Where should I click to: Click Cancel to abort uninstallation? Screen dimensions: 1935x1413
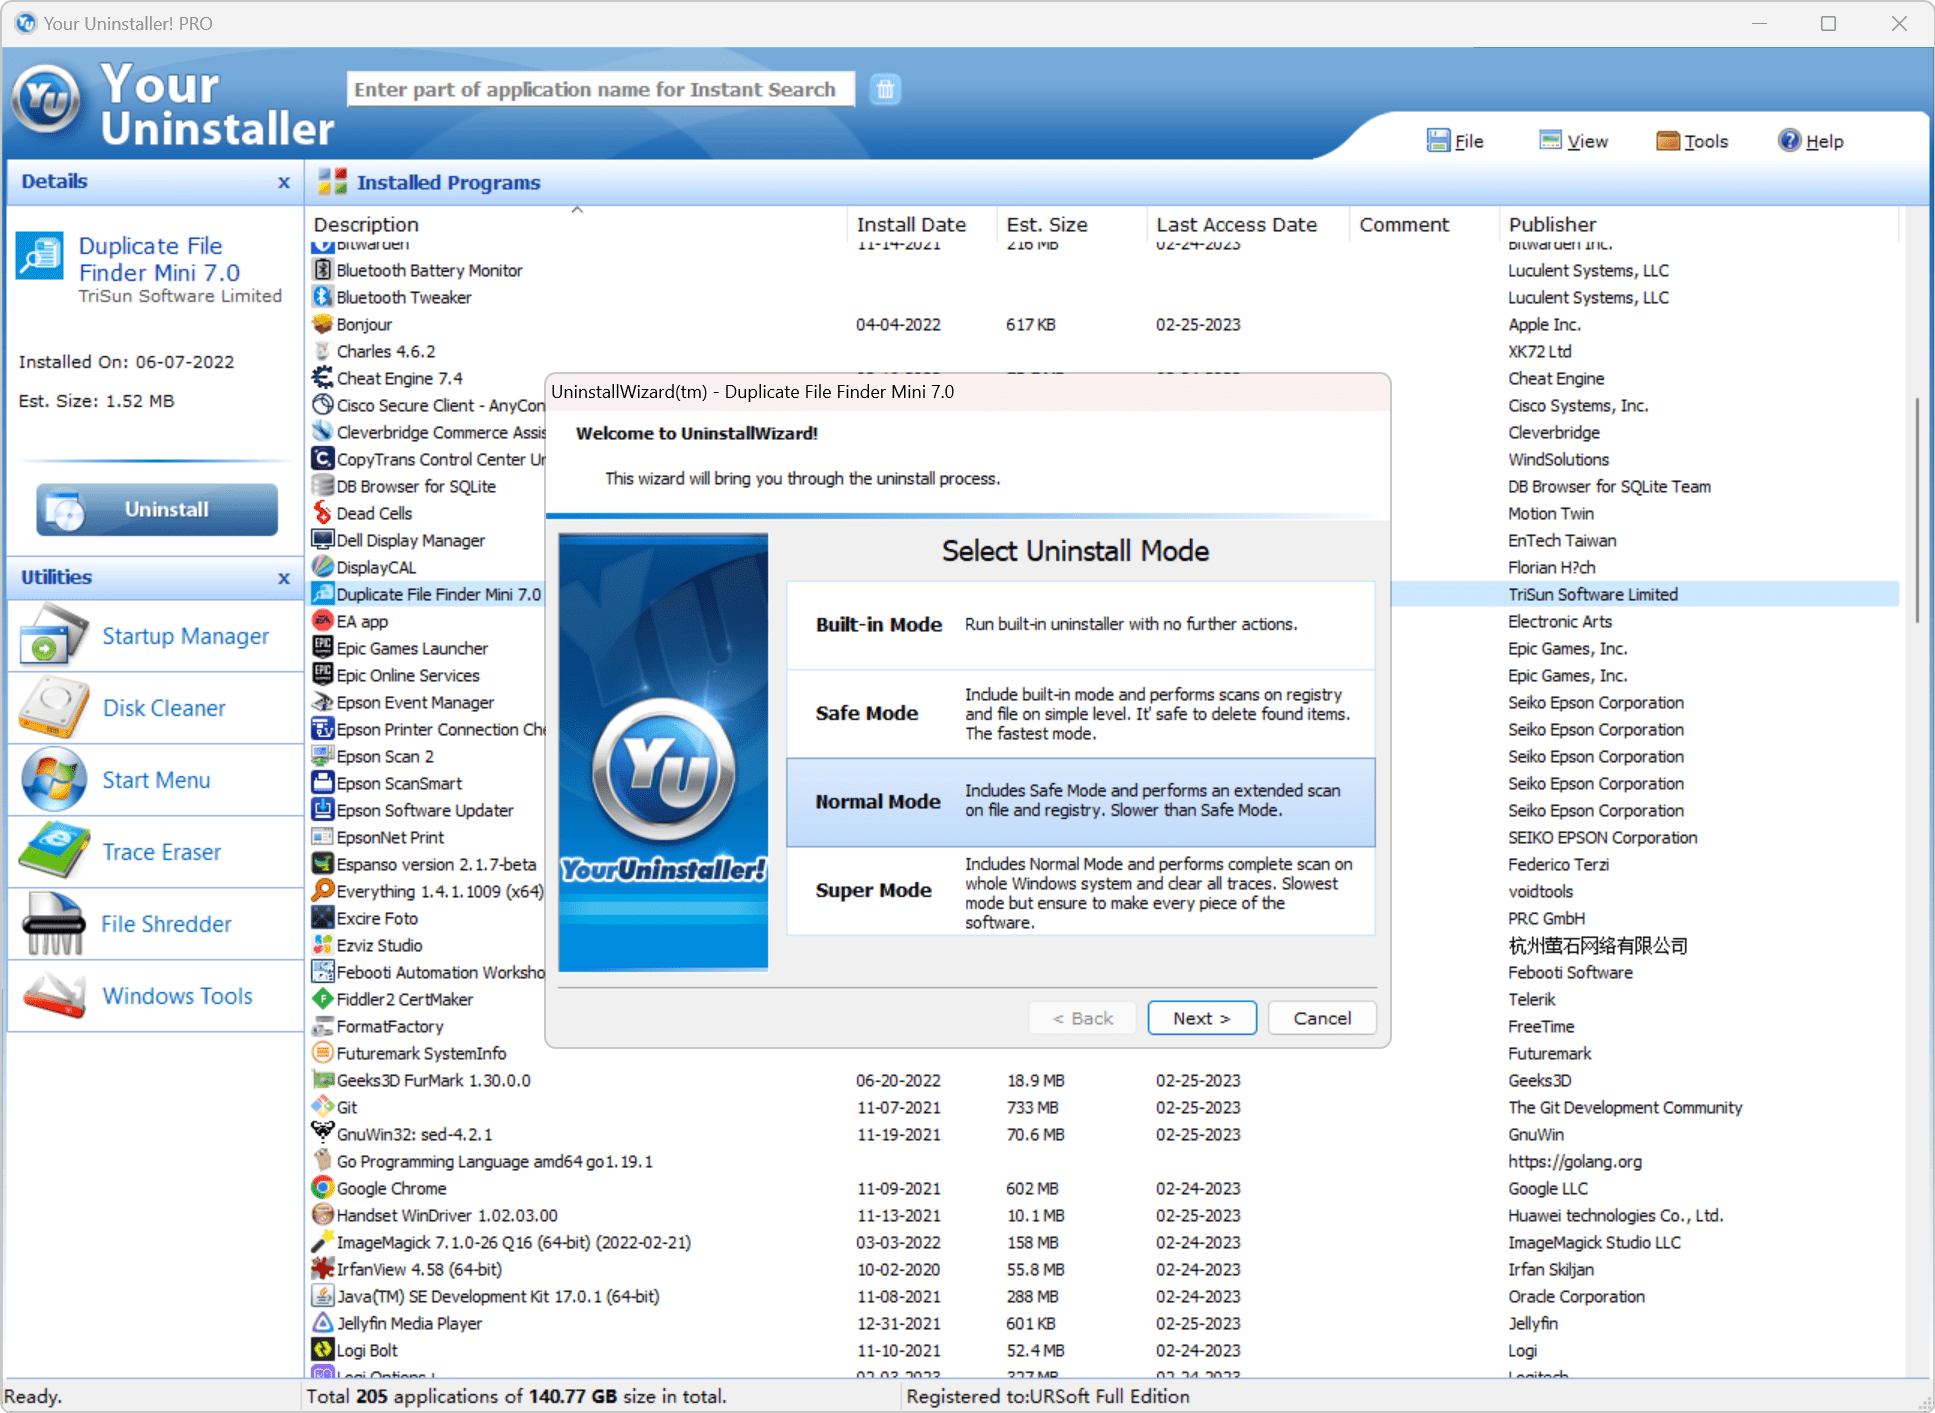[1319, 1020]
